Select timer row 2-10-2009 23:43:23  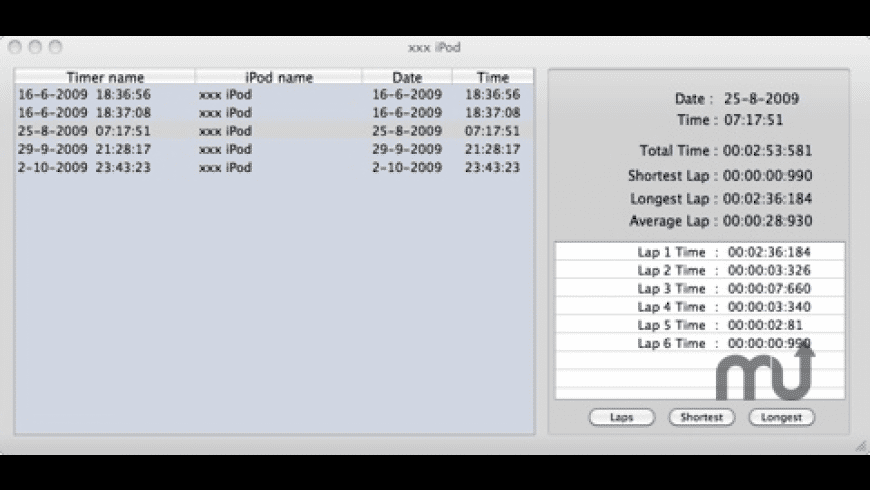click(274, 168)
